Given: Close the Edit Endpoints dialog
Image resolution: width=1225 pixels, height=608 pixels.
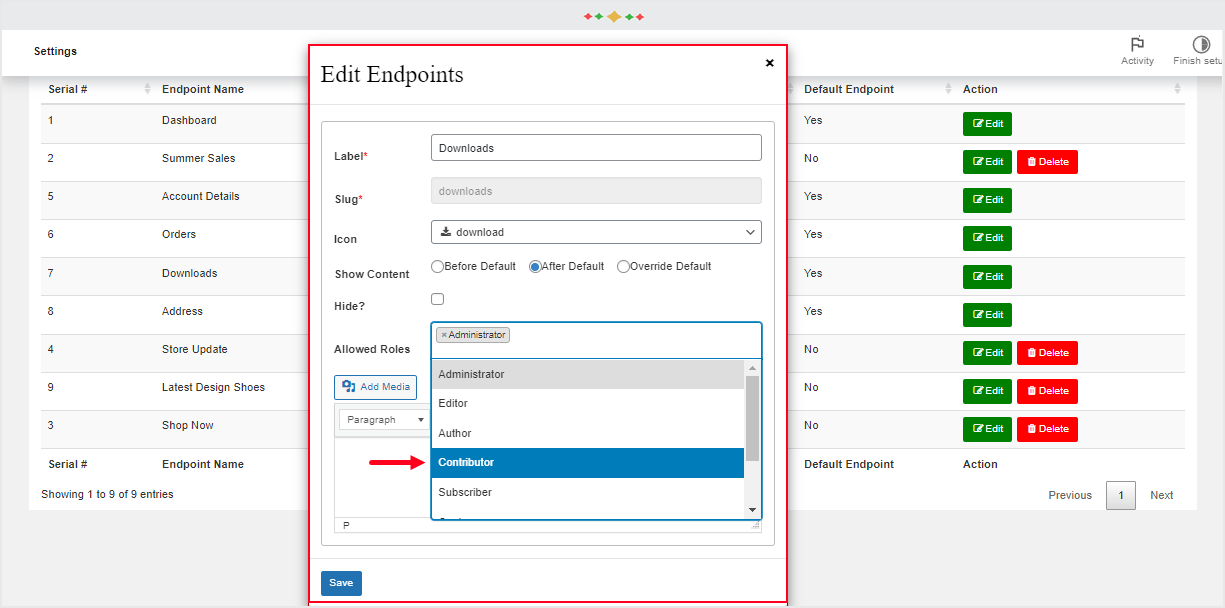Looking at the screenshot, I should coord(769,63).
